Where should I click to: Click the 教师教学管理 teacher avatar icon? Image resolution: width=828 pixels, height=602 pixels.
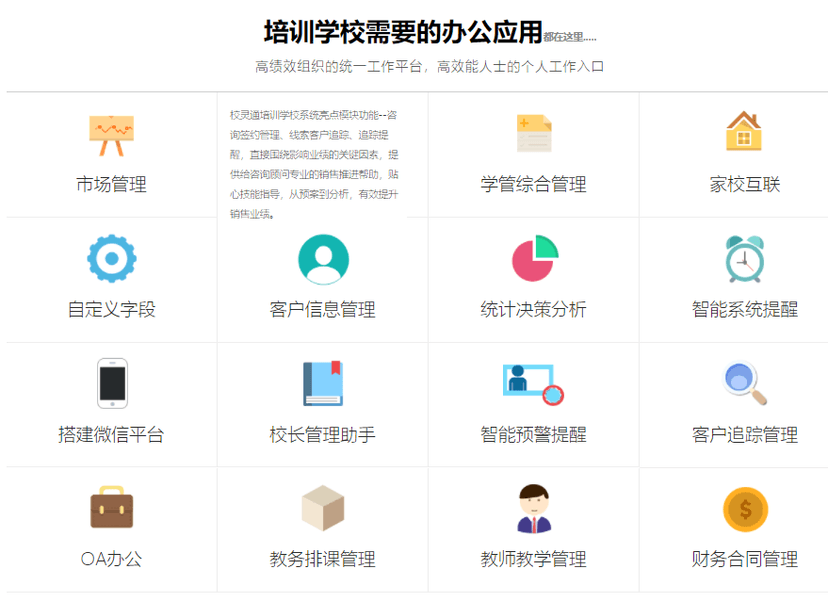click(534, 508)
